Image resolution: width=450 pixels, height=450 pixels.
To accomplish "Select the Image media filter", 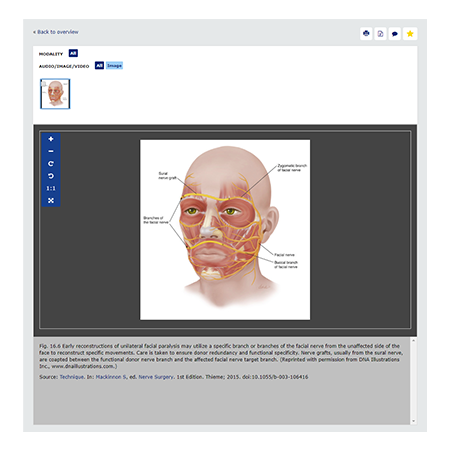I will 114,66.
